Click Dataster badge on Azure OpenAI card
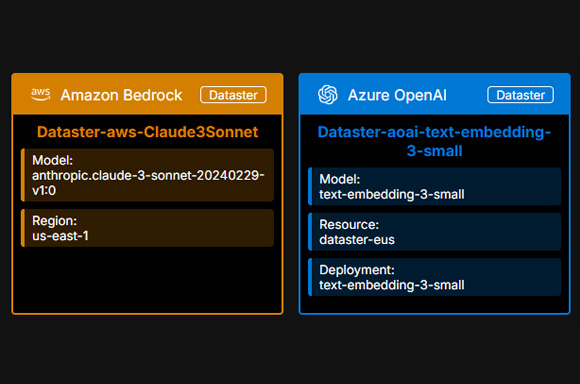Image resolution: width=580 pixels, height=384 pixels. tap(520, 95)
